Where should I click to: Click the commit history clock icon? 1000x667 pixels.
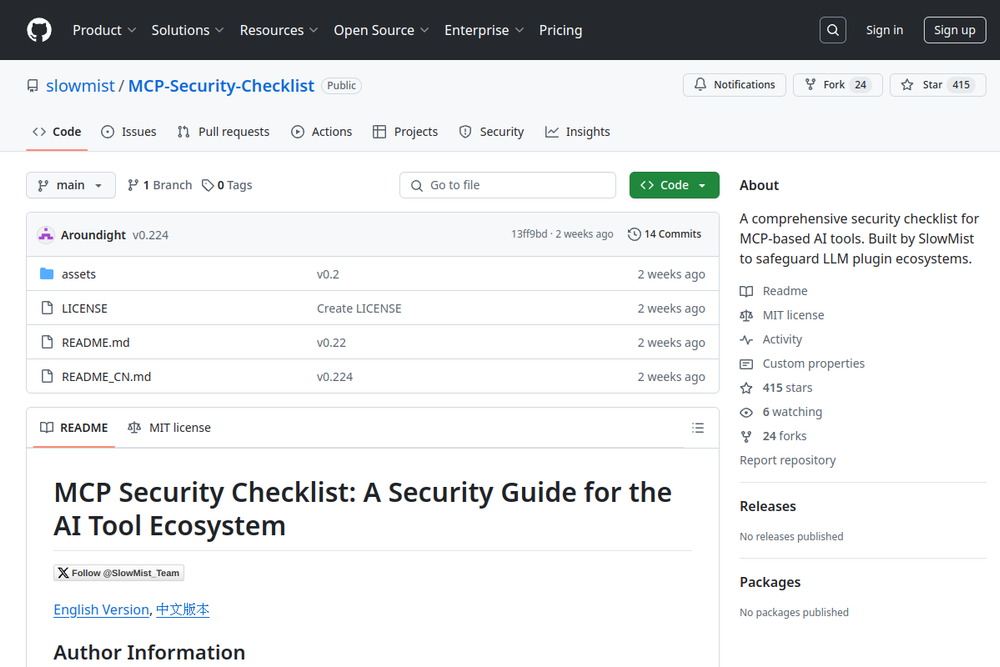pyautogui.click(x=634, y=234)
